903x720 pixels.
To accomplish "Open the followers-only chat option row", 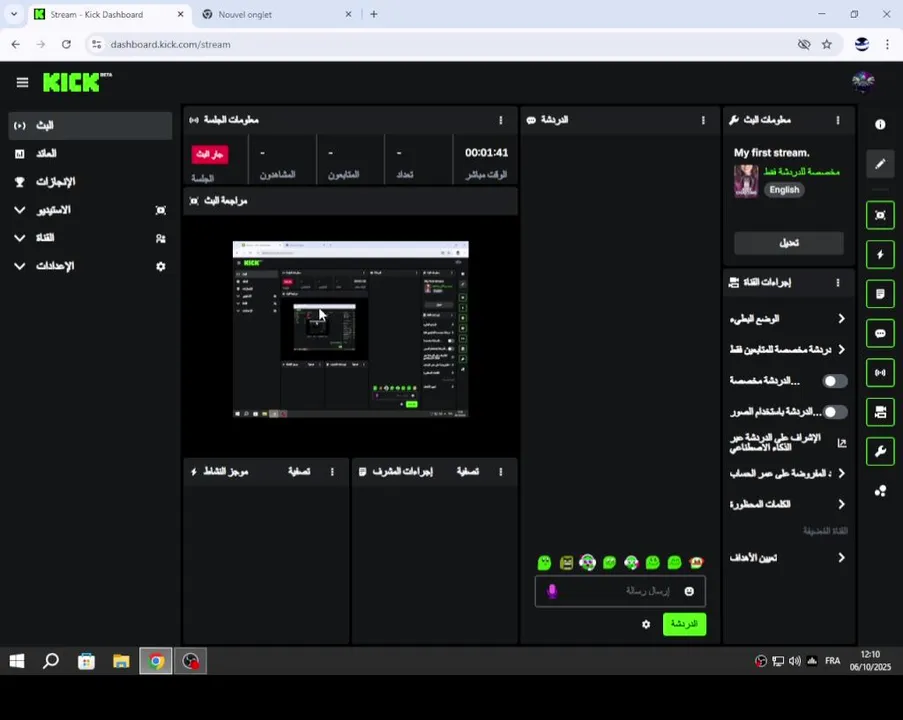I will 788,350.
